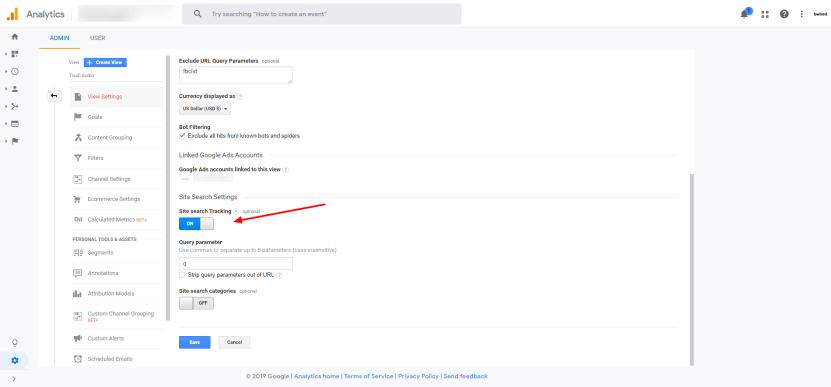This screenshot has width=831, height=387.
Task: Open Send feedback footer link
Action: pyautogui.click(x=465, y=376)
